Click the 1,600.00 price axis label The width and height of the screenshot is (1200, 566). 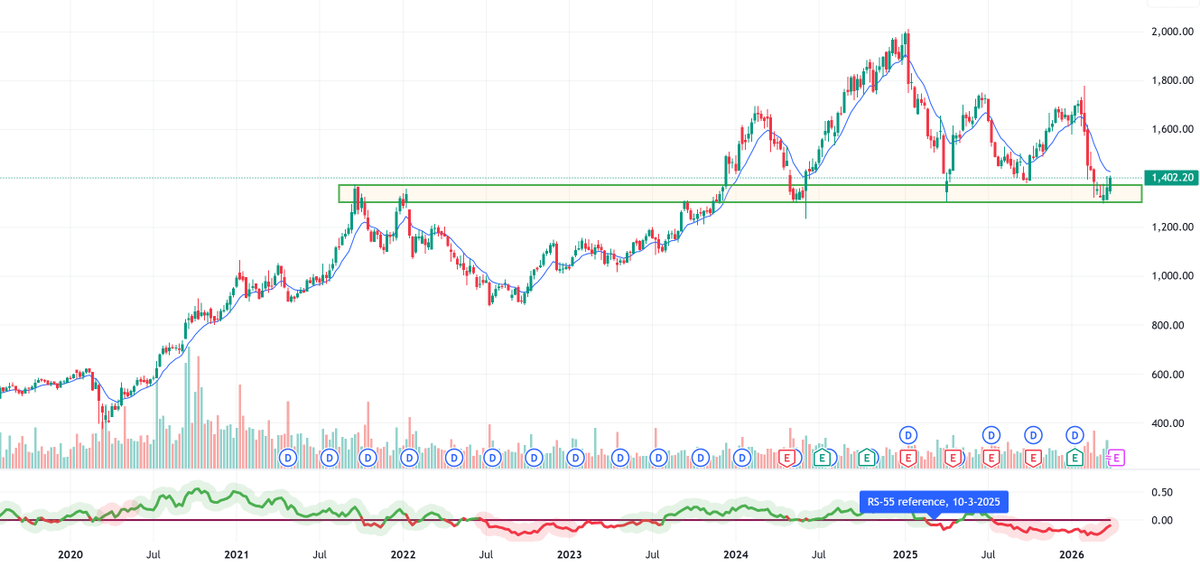(1174, 129)
